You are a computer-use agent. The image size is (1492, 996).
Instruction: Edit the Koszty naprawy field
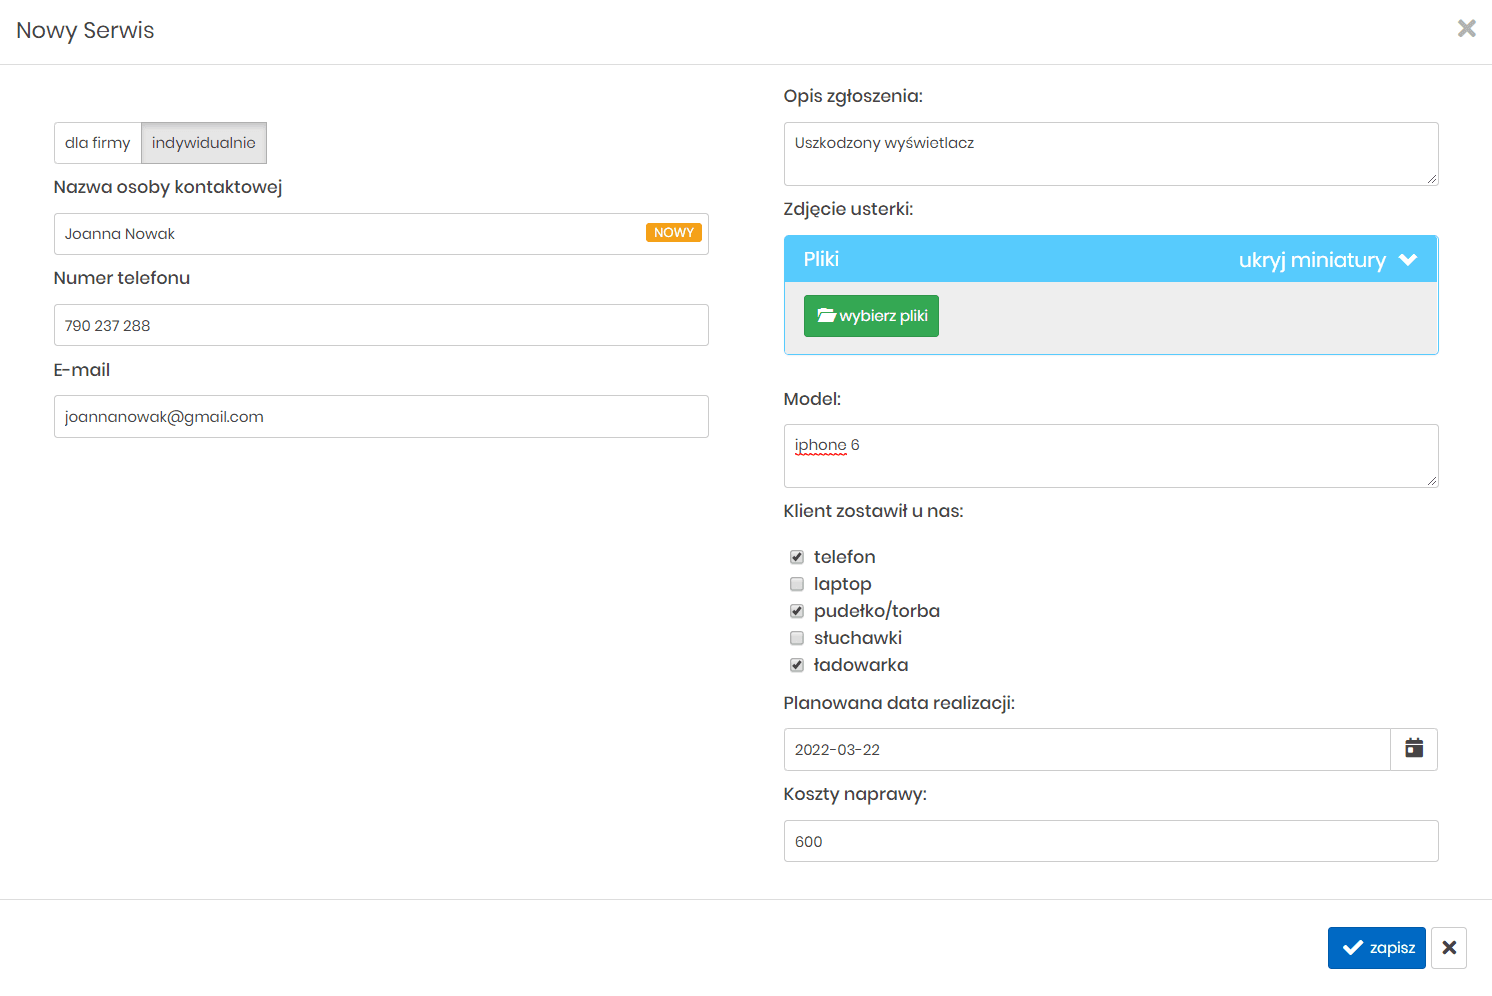1110,842
